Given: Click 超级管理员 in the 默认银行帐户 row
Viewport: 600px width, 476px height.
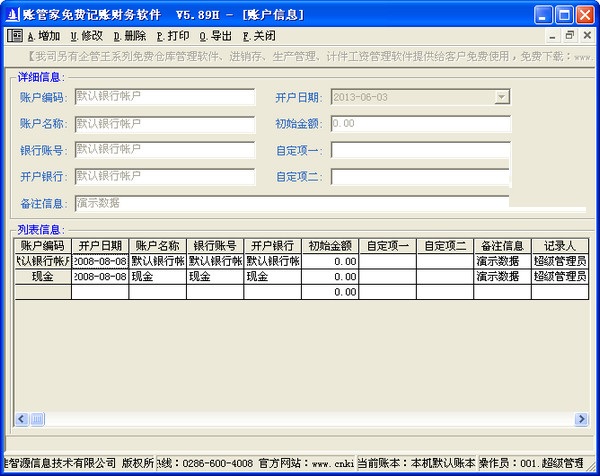Looking at the screenshot, I should pyautogui.click(x=560, y=261).
